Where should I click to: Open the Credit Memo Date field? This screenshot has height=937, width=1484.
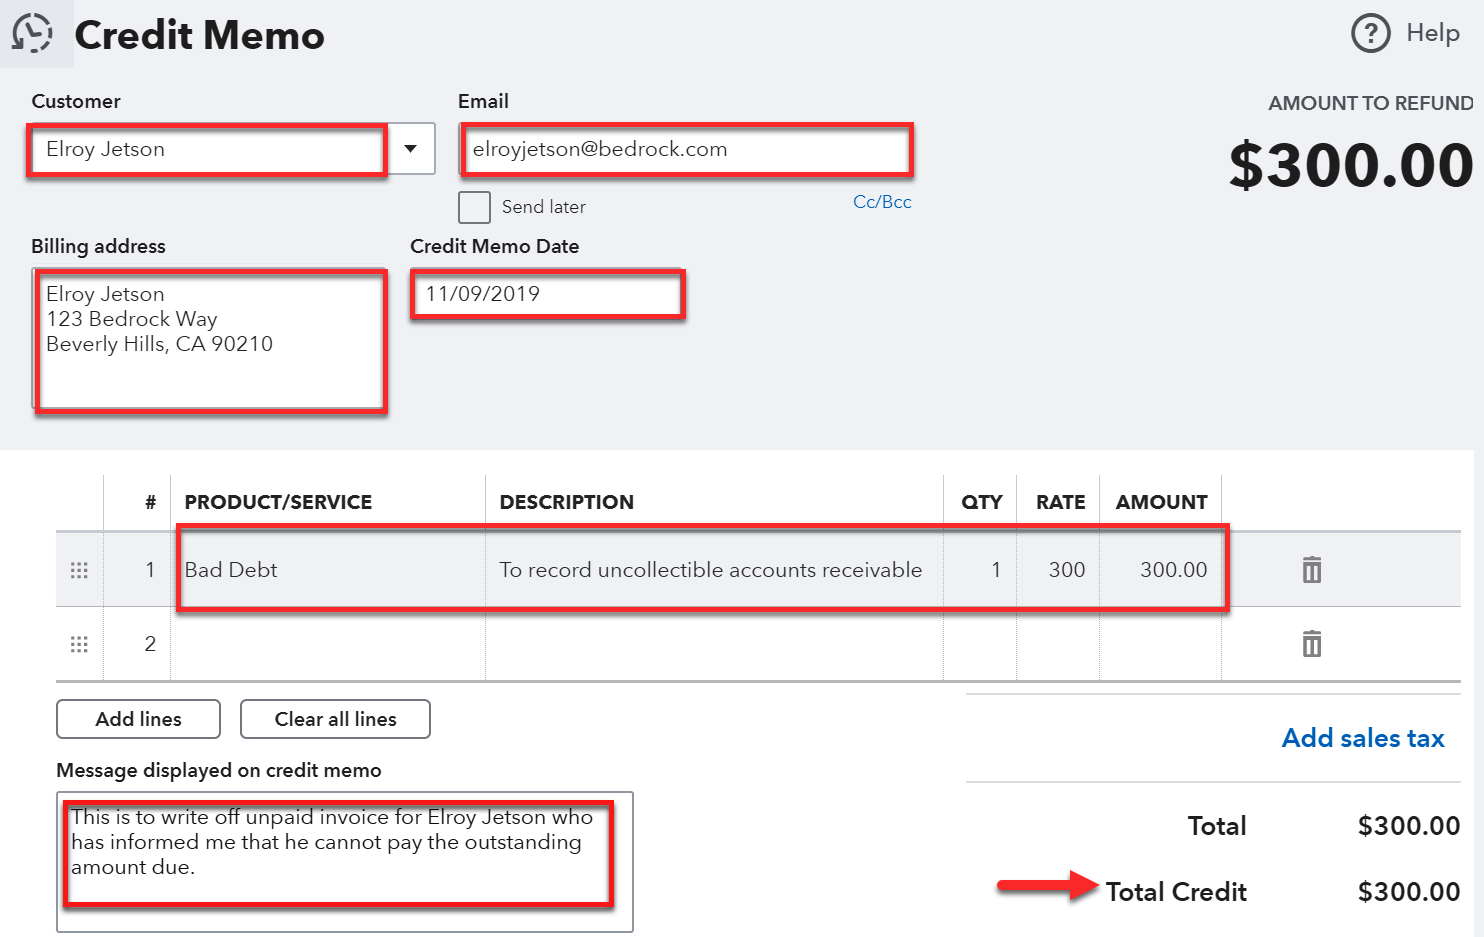click(547, 293)
